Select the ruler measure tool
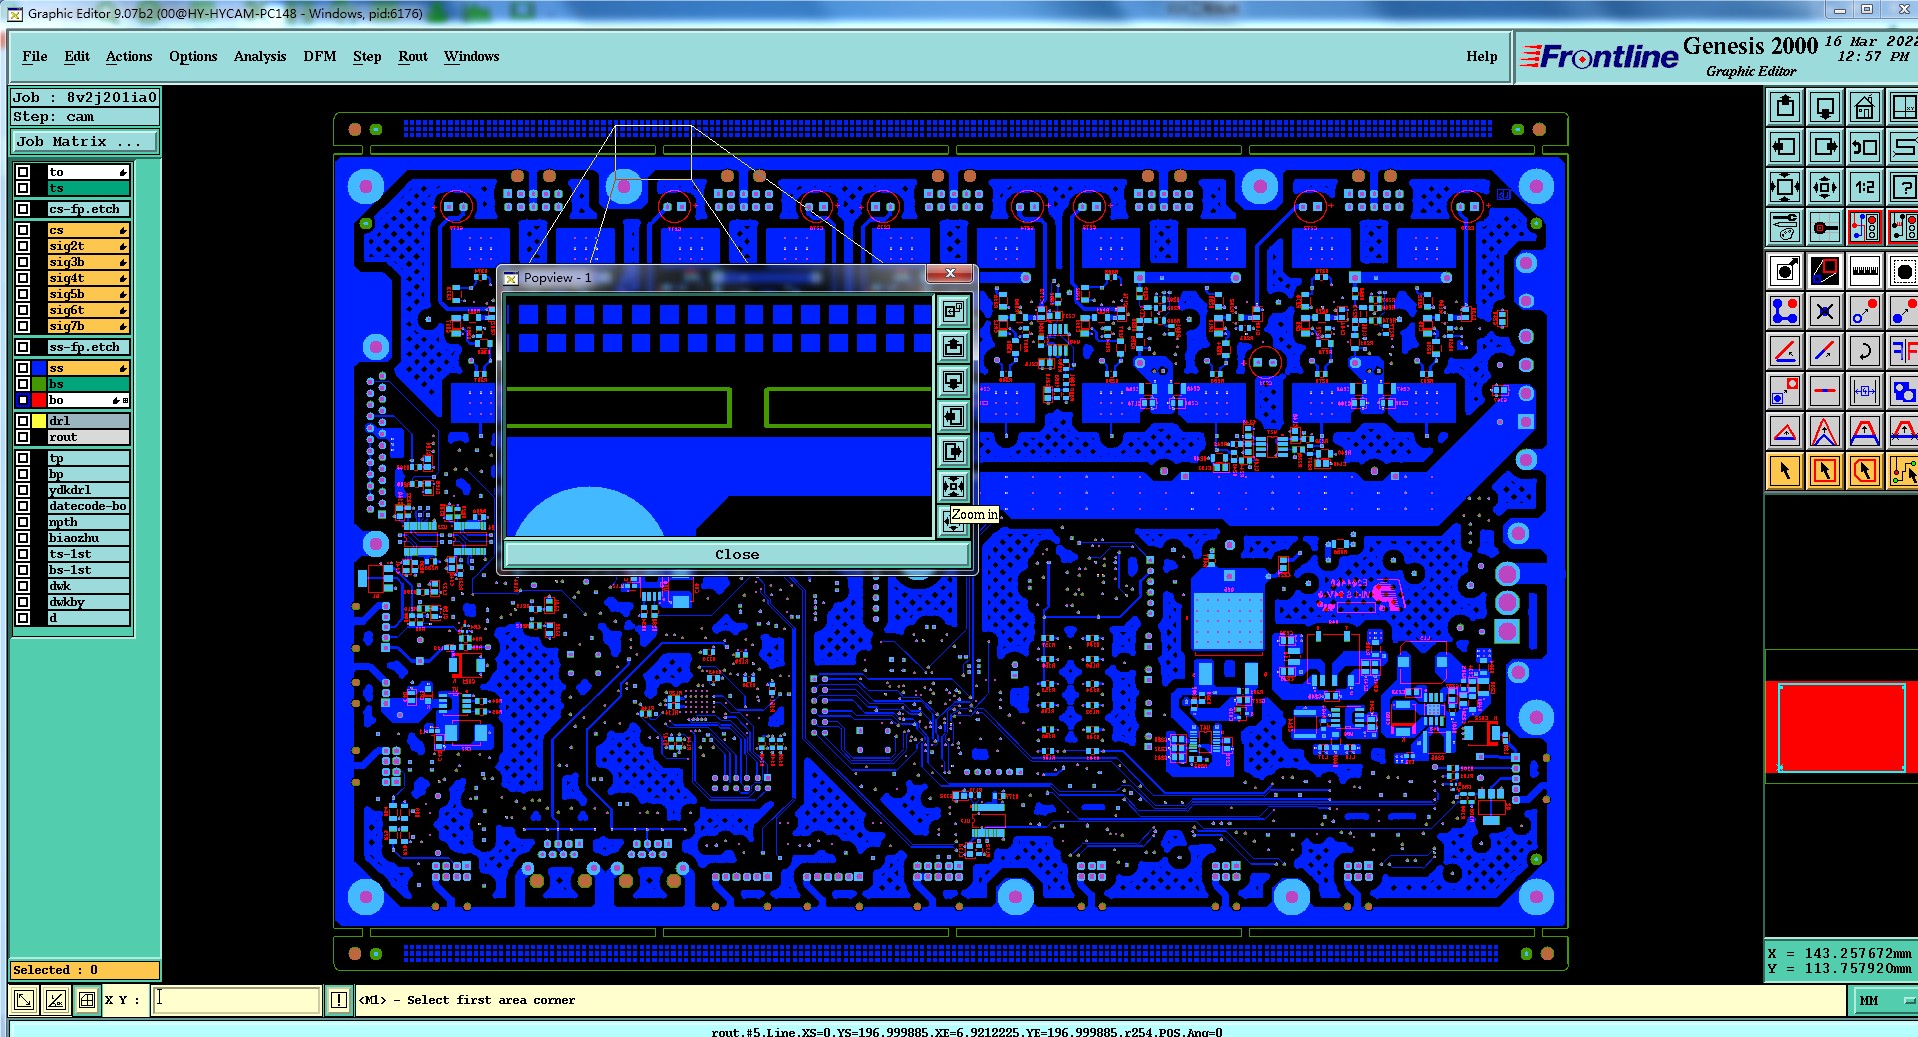The height and width of the screenshot is (1037, 1918). click(x=1865, y=270)
